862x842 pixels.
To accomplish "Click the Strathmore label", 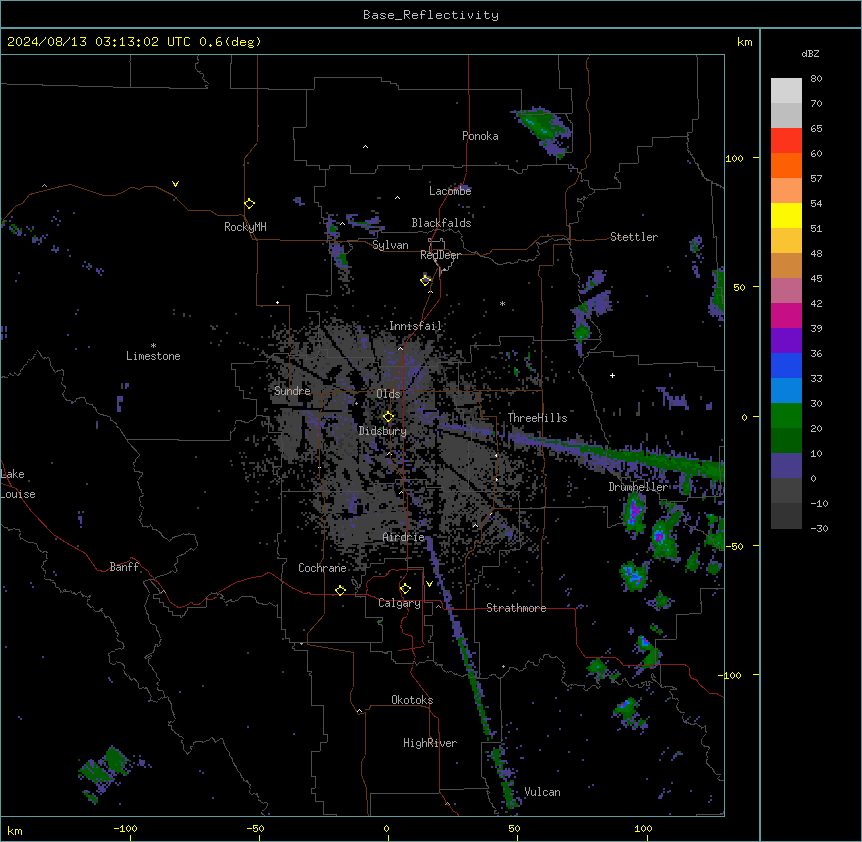I will 516,608.
